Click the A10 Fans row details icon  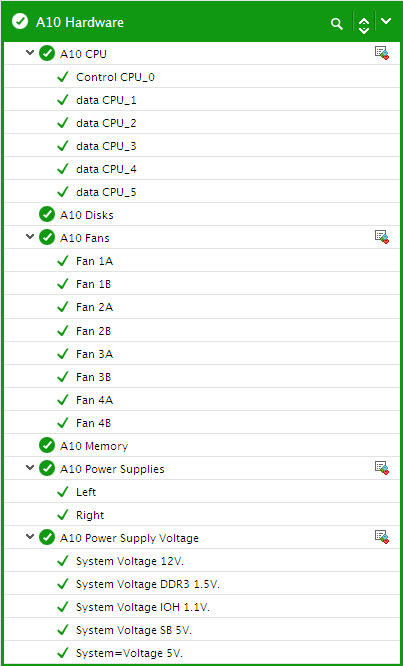pos(382,237)
